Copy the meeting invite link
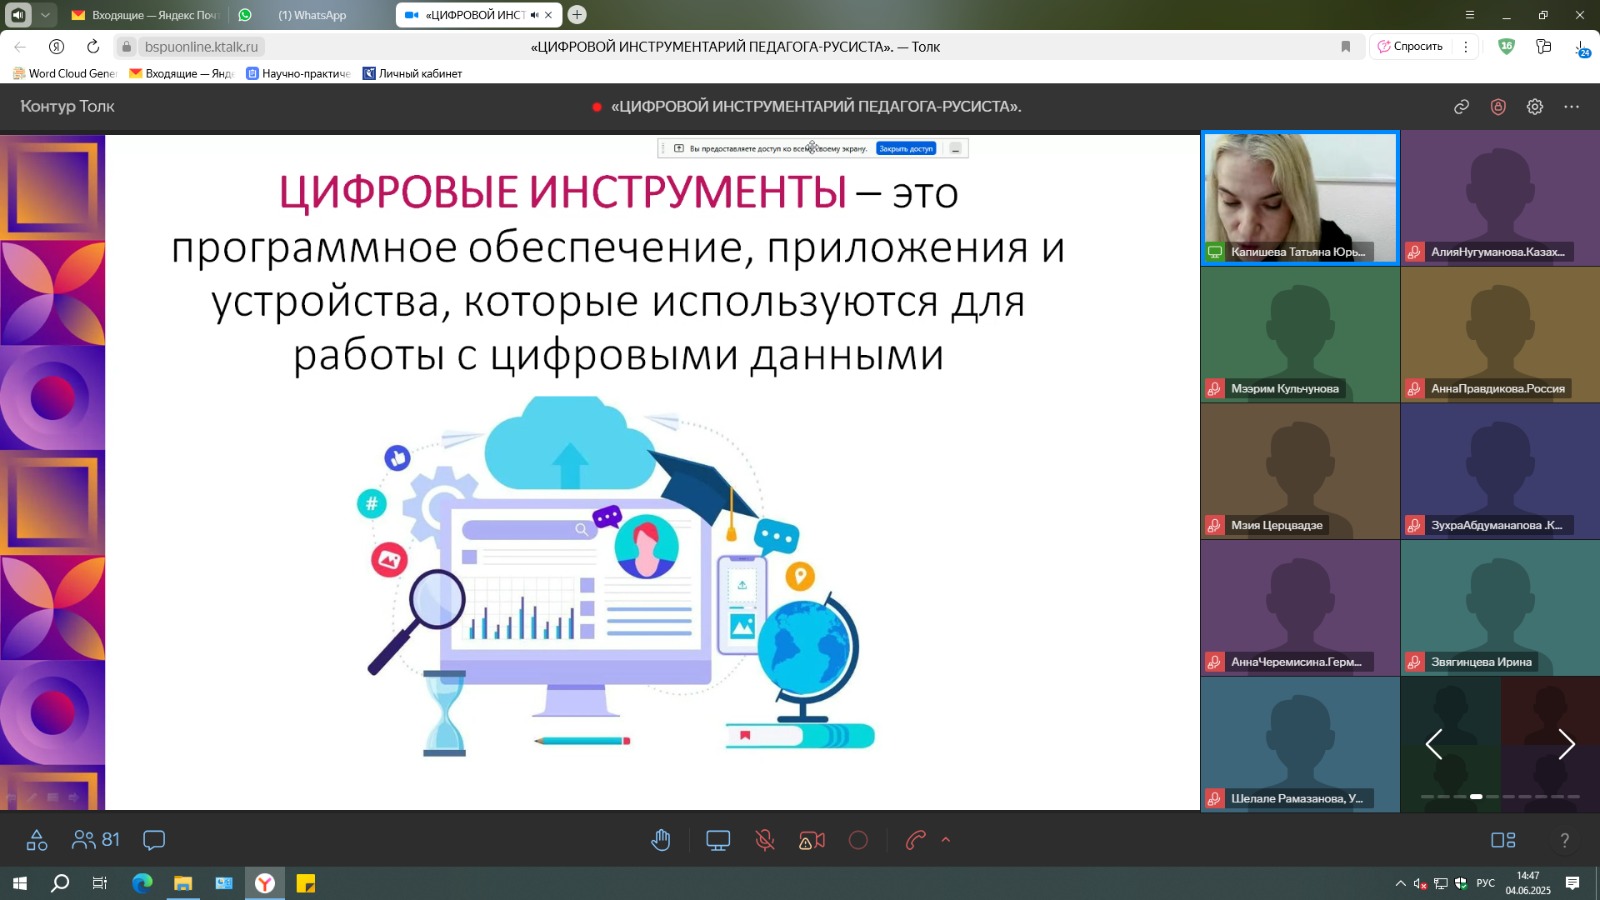 coord(1461,107)
